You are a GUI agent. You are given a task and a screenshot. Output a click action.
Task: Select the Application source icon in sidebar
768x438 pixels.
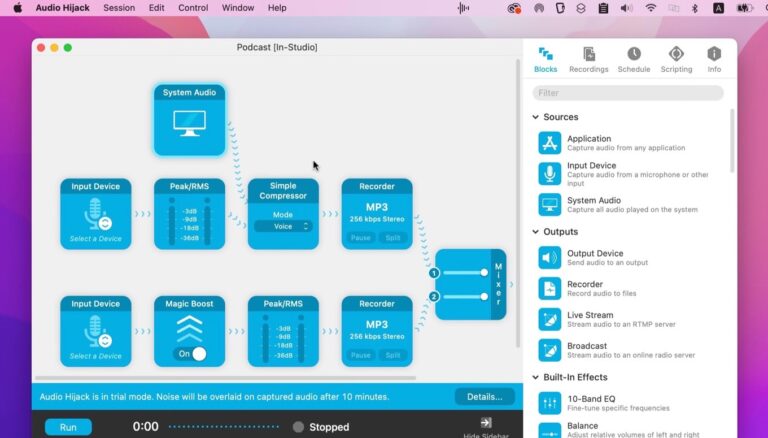(x=550, y=143)
